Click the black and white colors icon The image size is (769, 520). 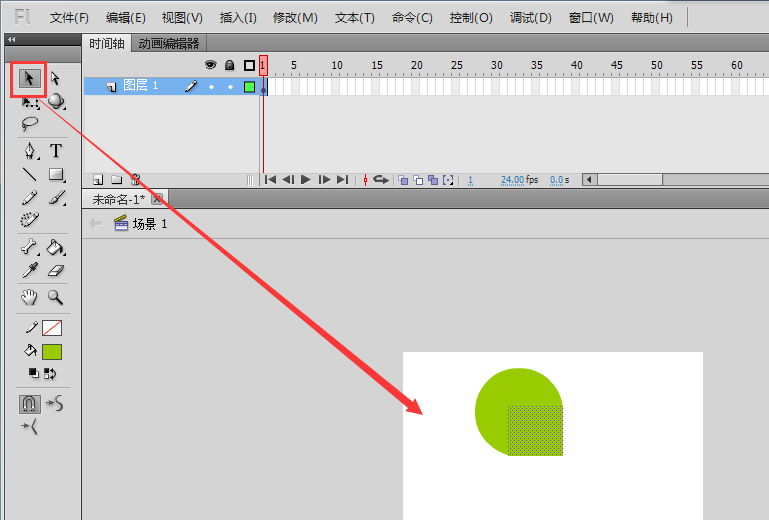point(33,373)
